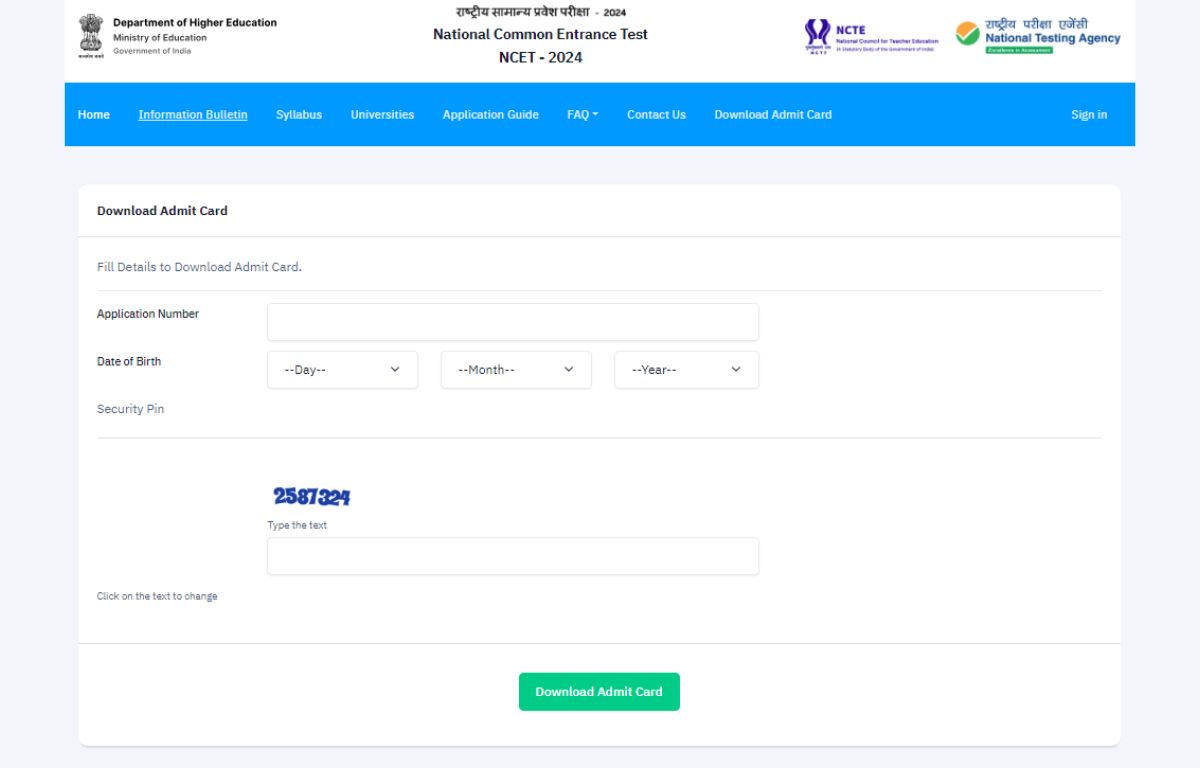This screenshot has height=768, width=1200.
Task: Click the 'Application Number' label
Action: [148, 314]
